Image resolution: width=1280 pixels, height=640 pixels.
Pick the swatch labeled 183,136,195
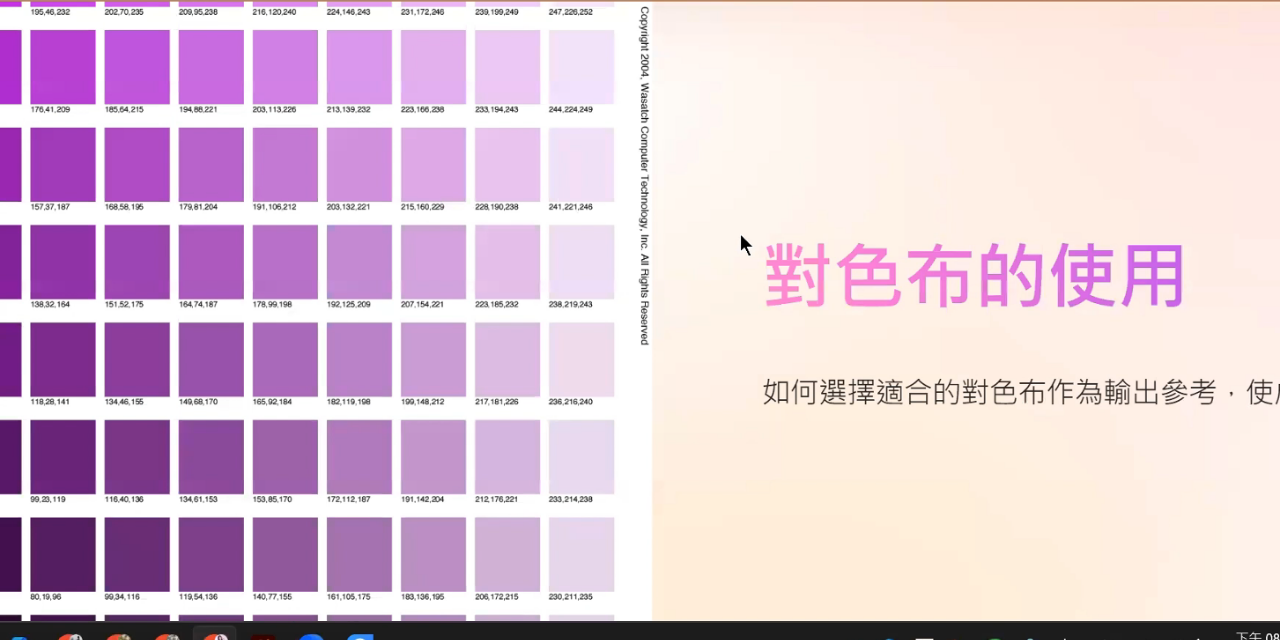coord(433,554)
